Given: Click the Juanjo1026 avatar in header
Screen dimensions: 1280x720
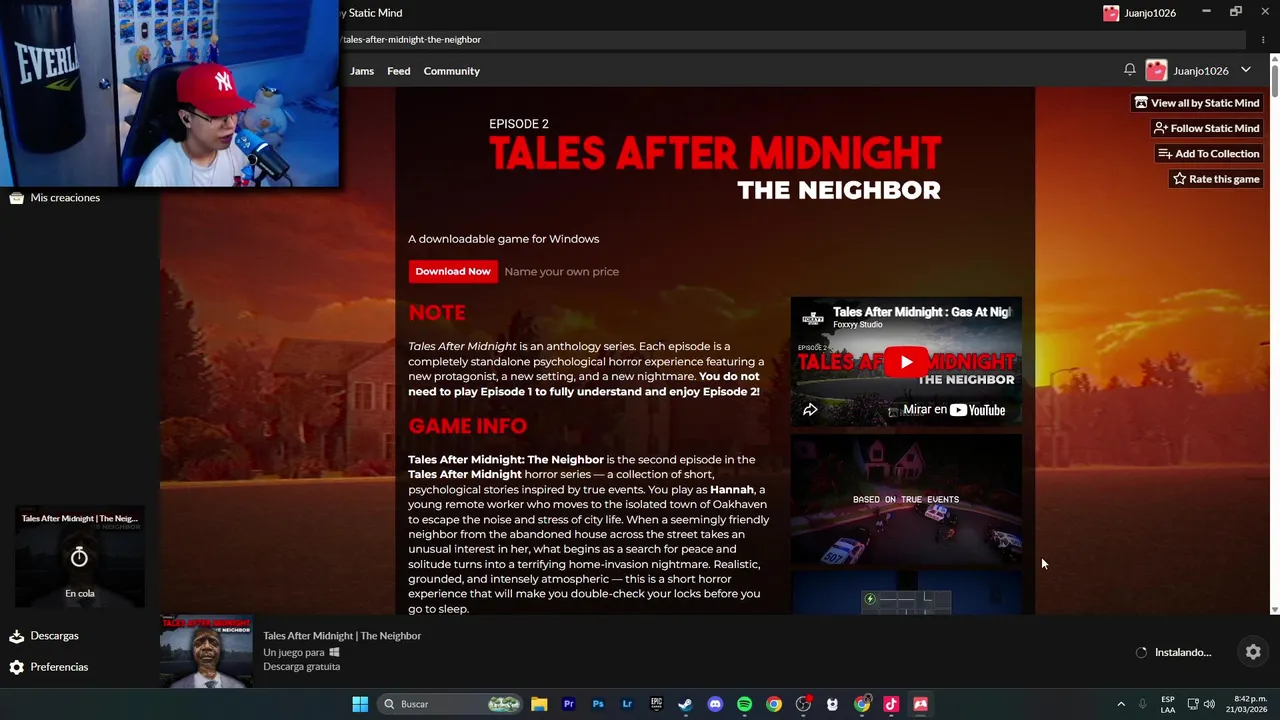Looking at the screenshot, I should pos(1156,70).
